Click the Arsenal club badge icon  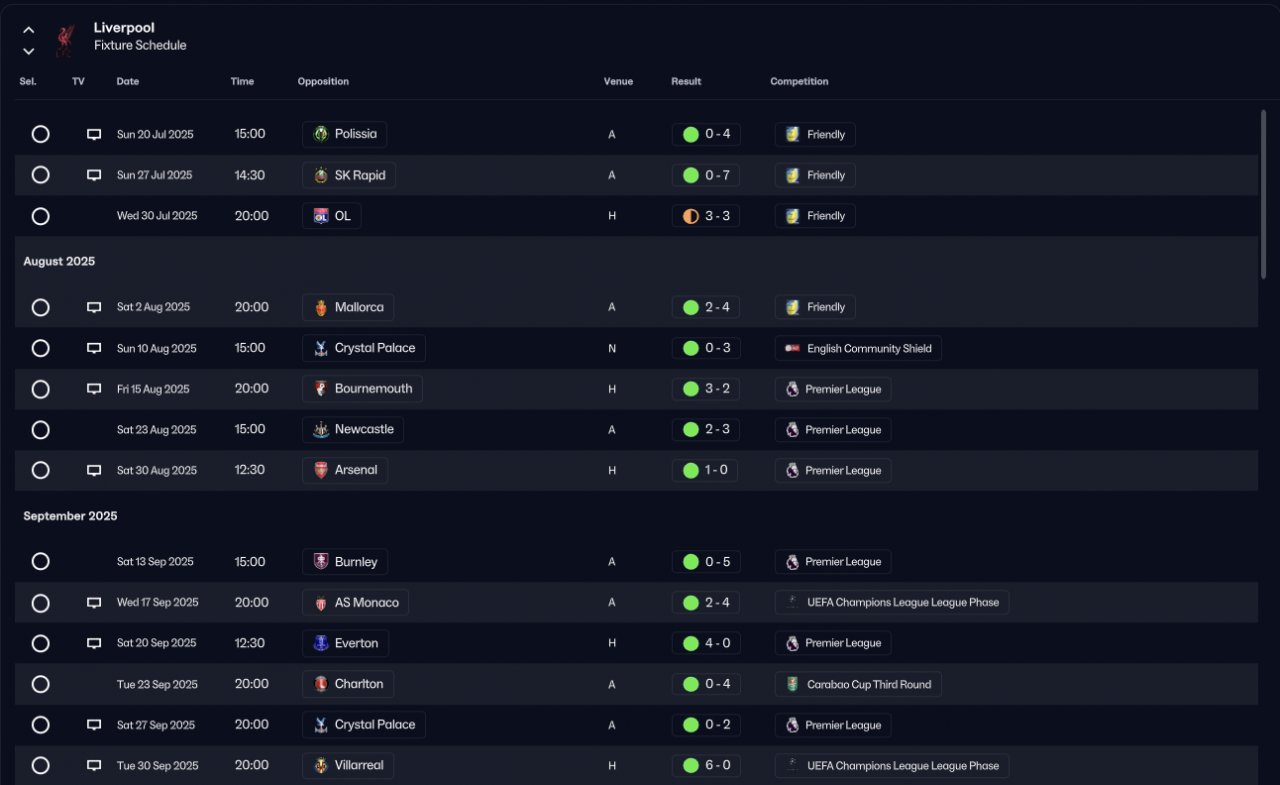point(321,470)
